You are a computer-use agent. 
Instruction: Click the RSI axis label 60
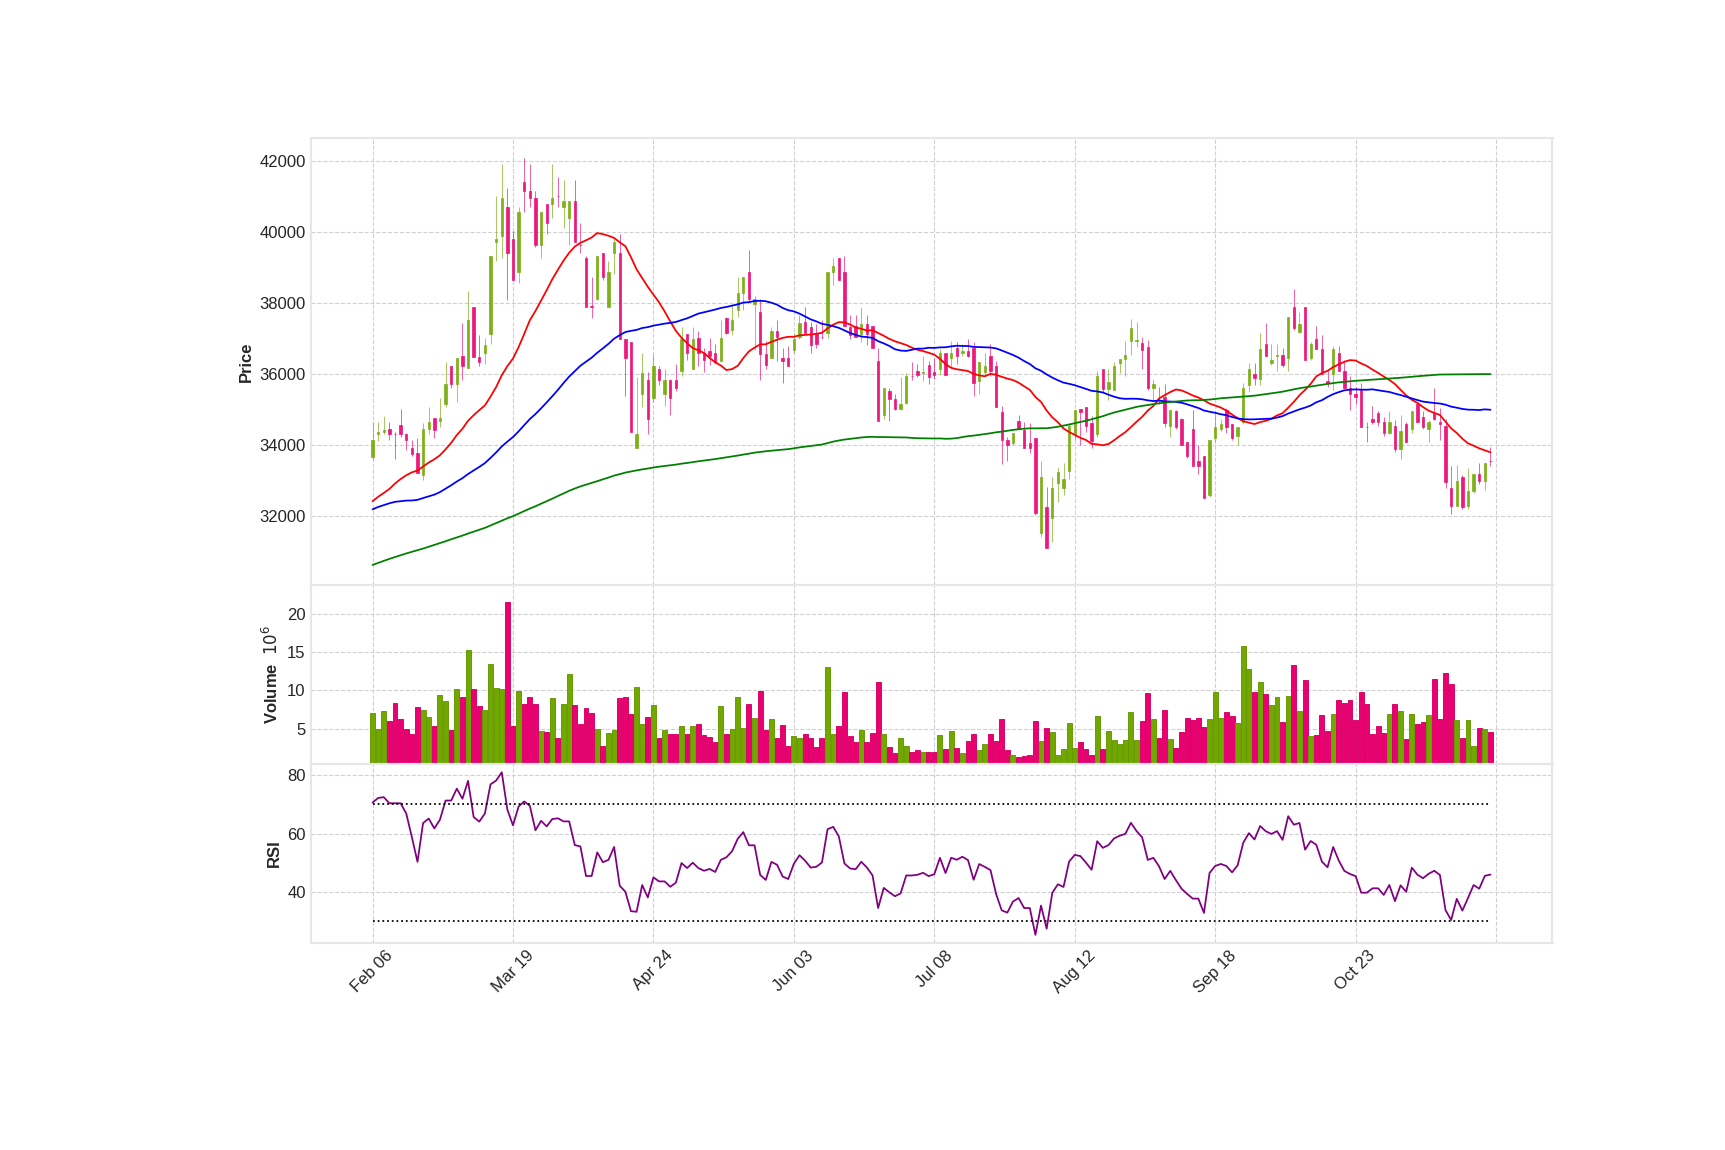point(296,835)
